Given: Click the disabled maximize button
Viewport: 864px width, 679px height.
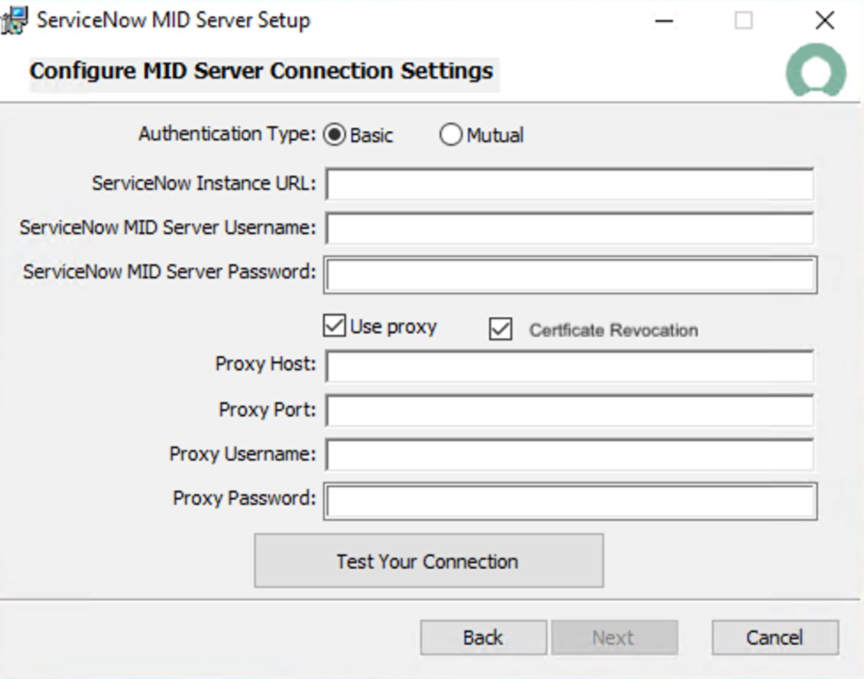Looking at the screenshot, I should (x=743, y=21).
